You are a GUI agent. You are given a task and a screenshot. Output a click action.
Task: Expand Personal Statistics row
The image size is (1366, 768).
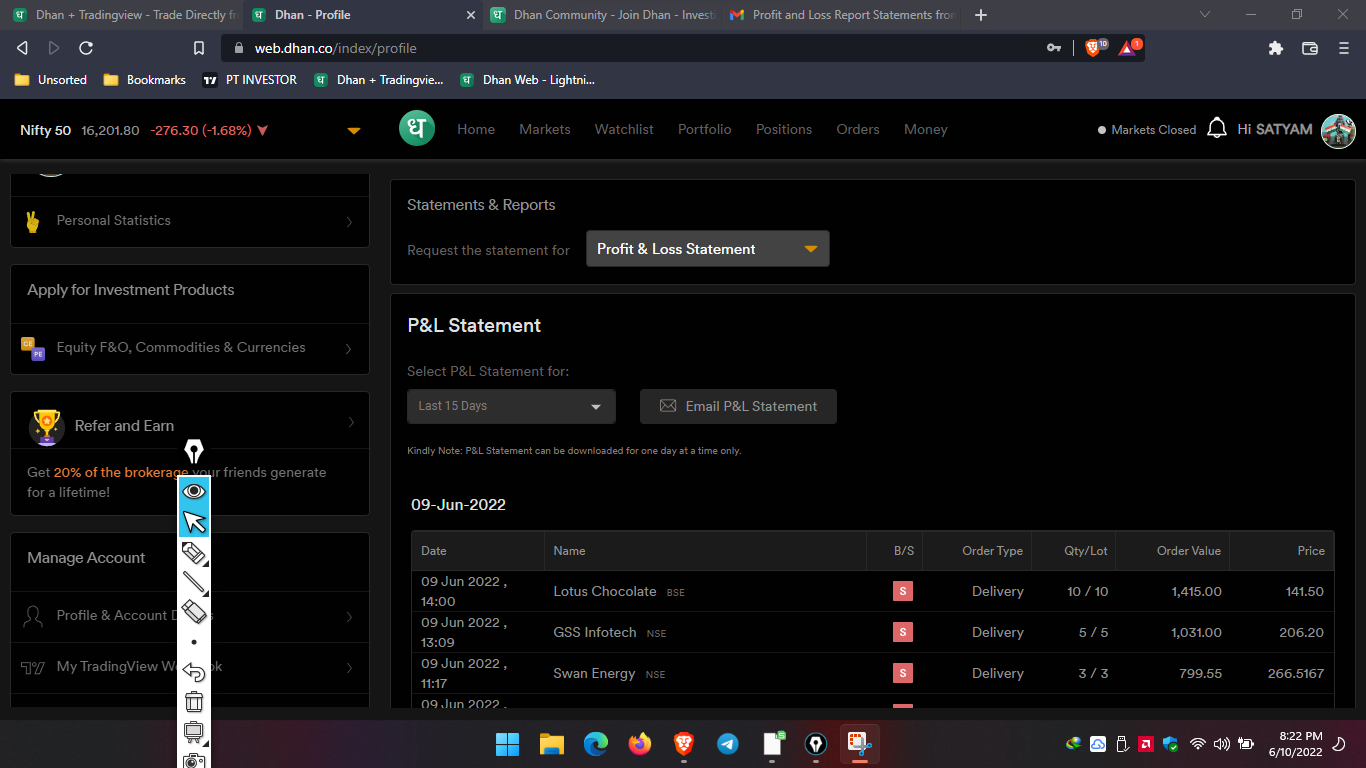point(190,221)
